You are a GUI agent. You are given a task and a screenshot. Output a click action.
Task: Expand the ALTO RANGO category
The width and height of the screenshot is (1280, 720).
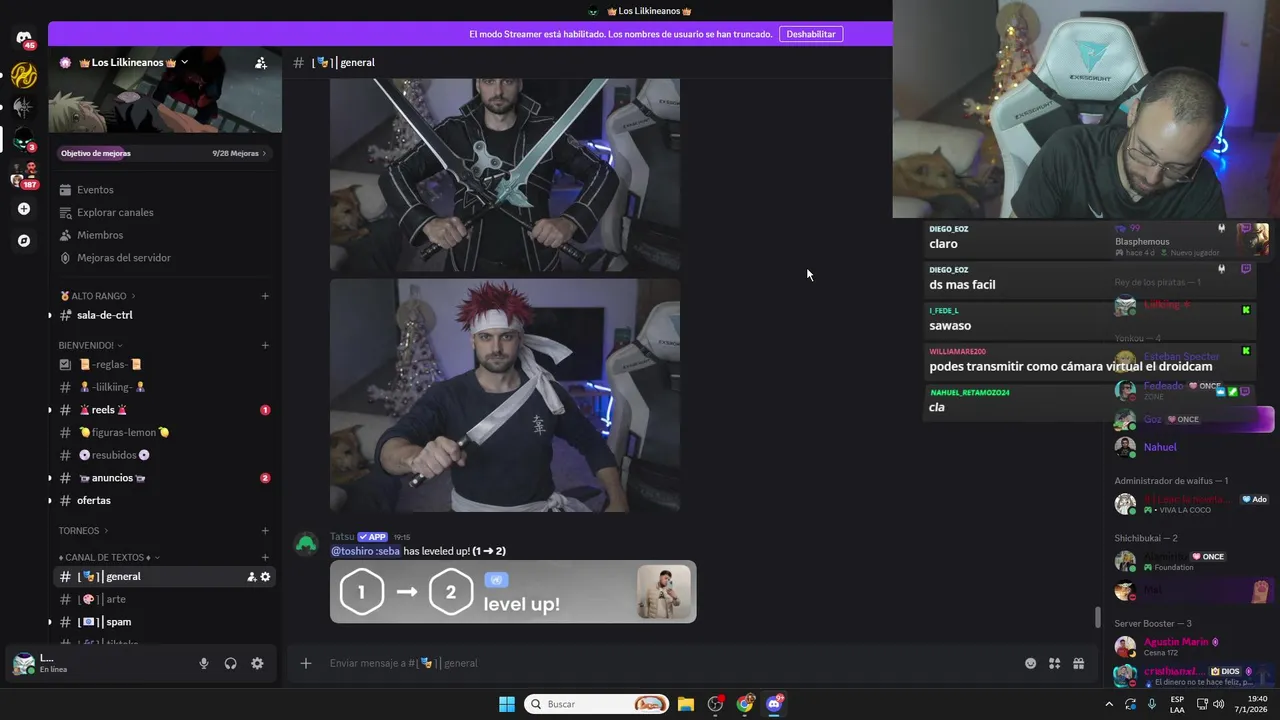pos(97,296)
